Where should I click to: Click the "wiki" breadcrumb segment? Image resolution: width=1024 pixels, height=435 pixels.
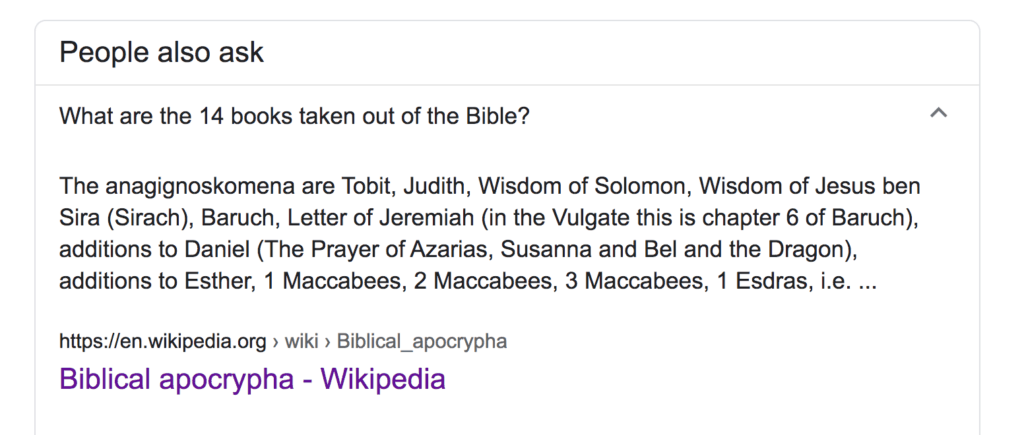(x=301, y=342)
